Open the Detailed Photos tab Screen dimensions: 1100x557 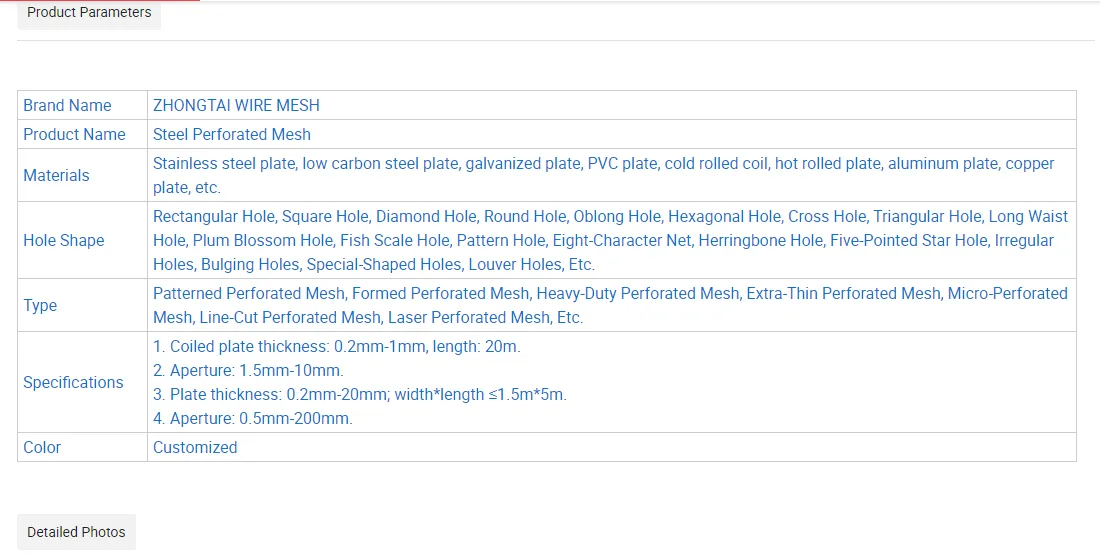tap(76, 532)
